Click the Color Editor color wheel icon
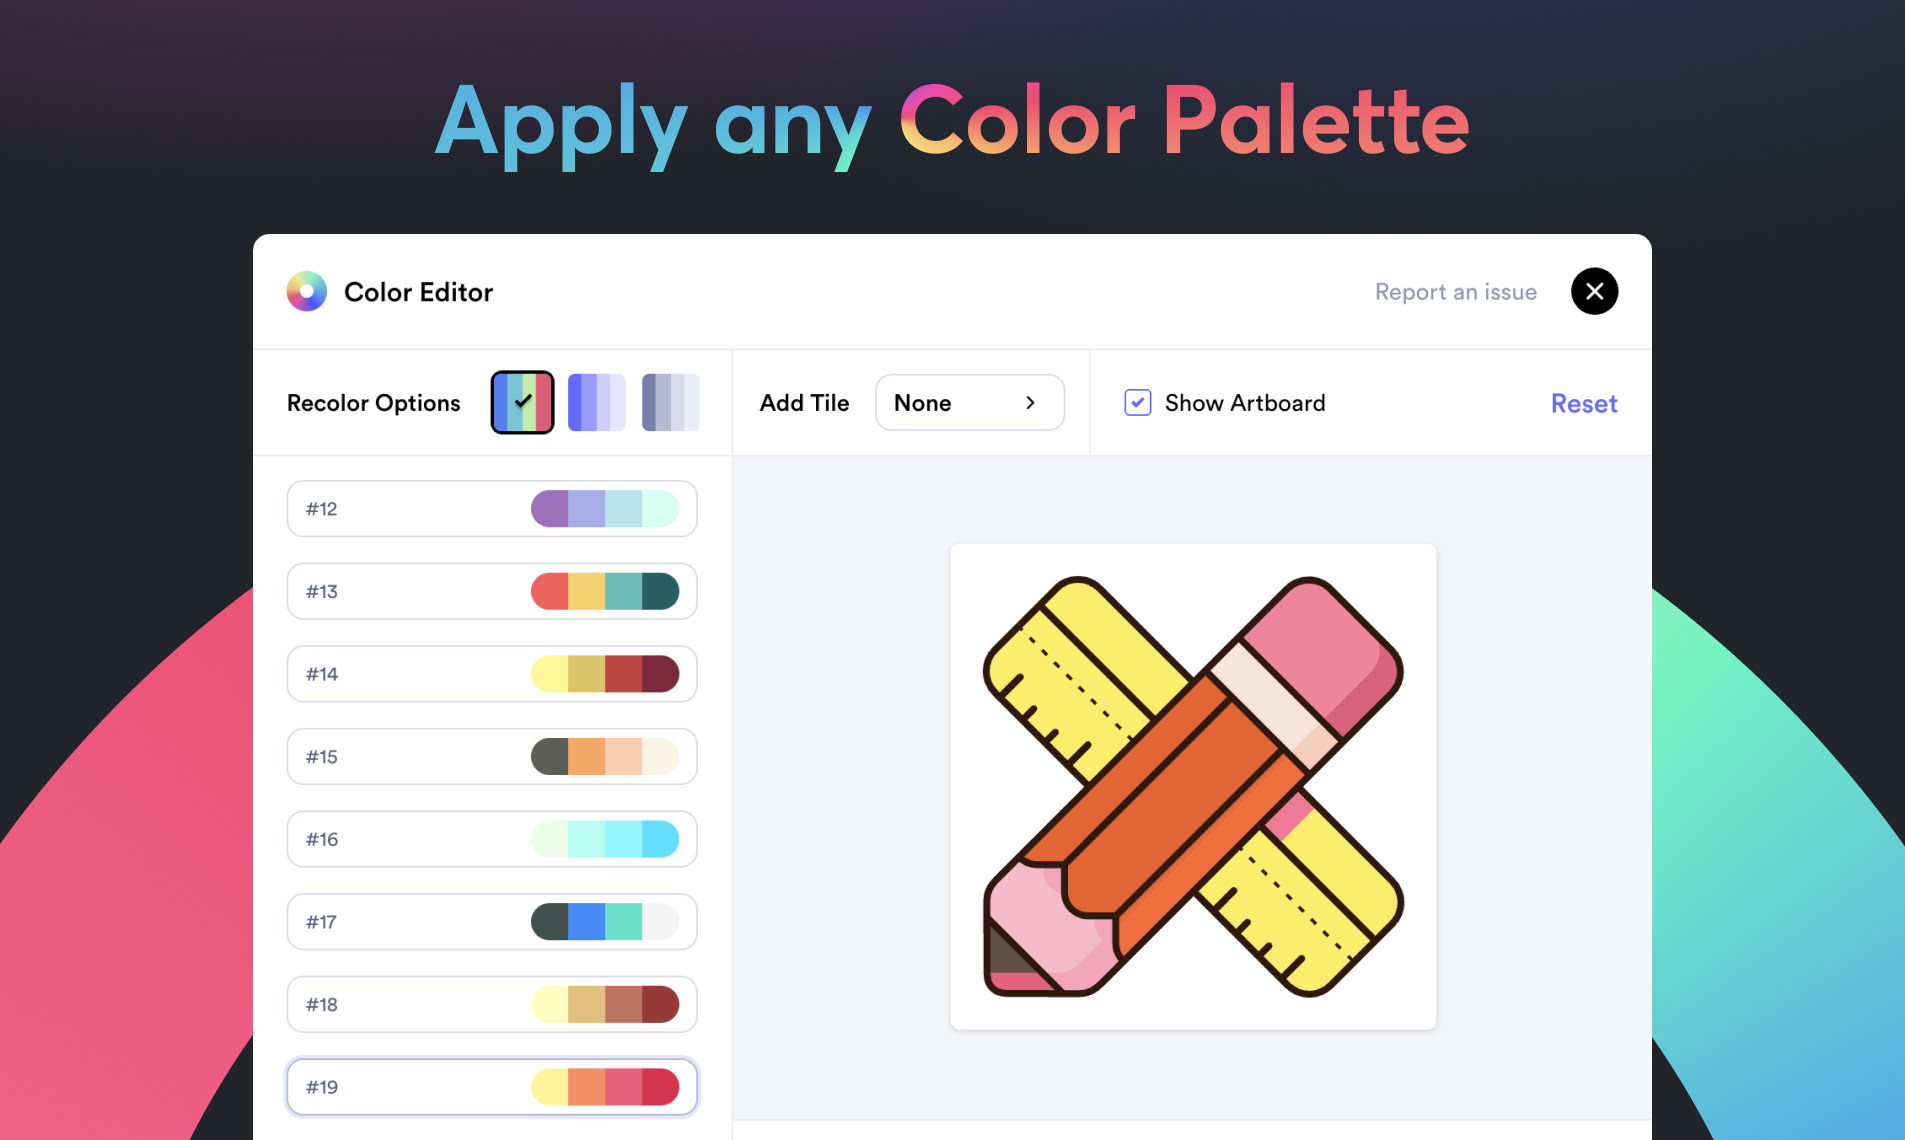The image size is (1905, 1140). (x=307, y=291)
